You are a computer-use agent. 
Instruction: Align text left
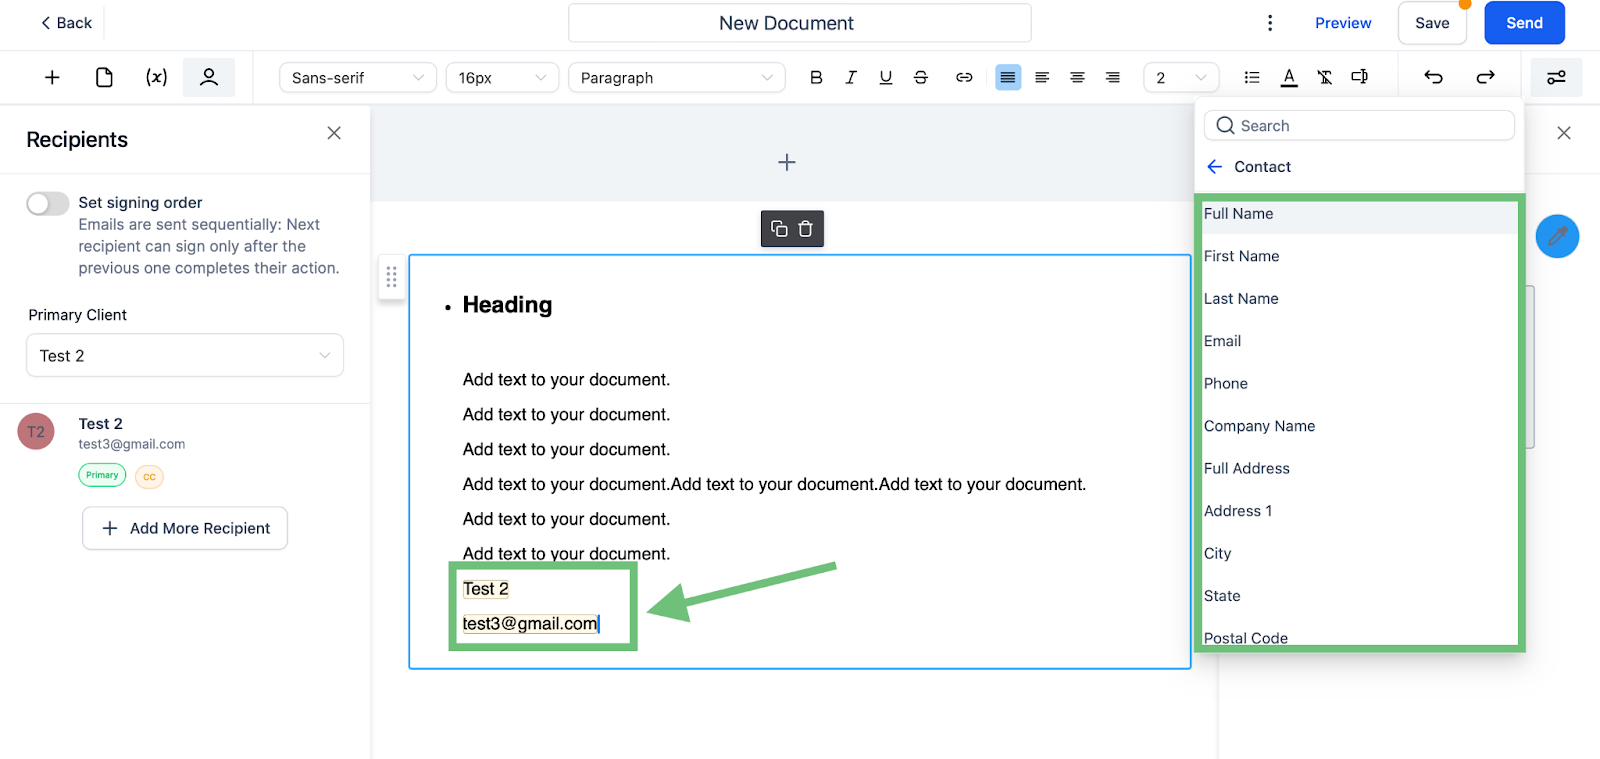coord(1042,77)
